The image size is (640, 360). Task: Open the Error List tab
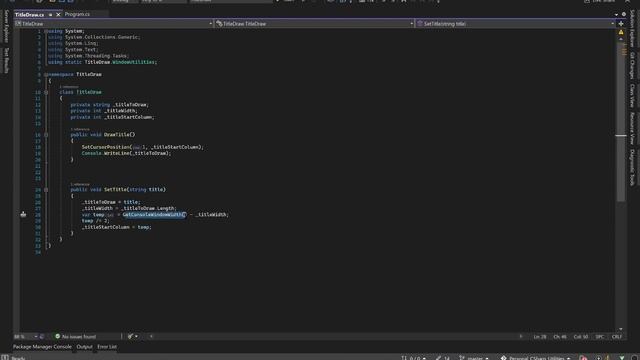coord(107,347)
